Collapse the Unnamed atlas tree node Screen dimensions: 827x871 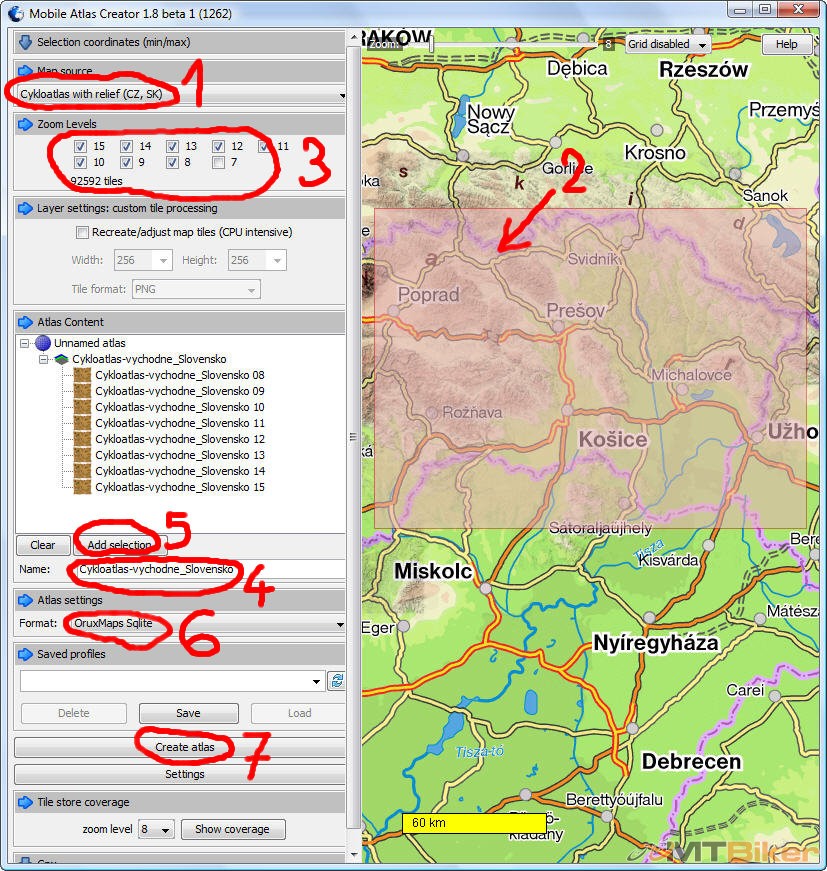tap(24, 343)
